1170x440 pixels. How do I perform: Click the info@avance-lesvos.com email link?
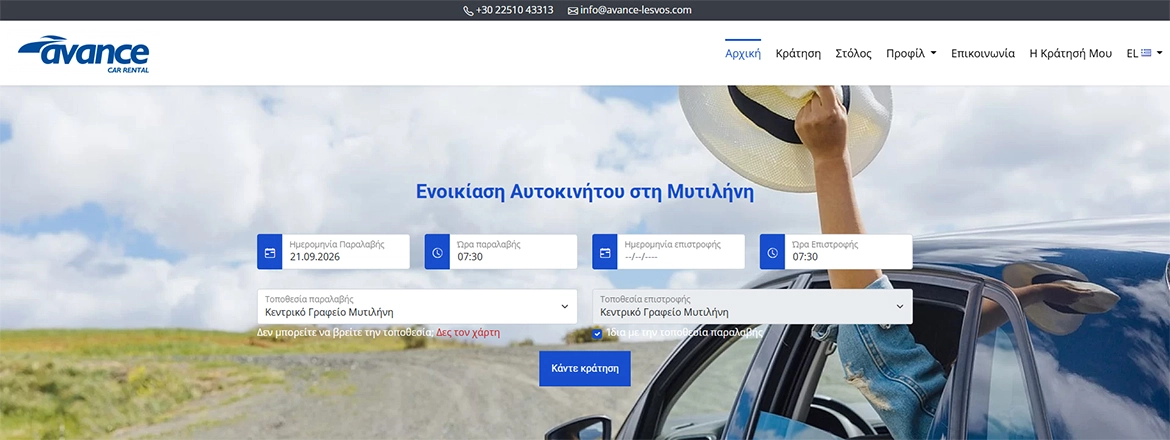click(636, 10)
